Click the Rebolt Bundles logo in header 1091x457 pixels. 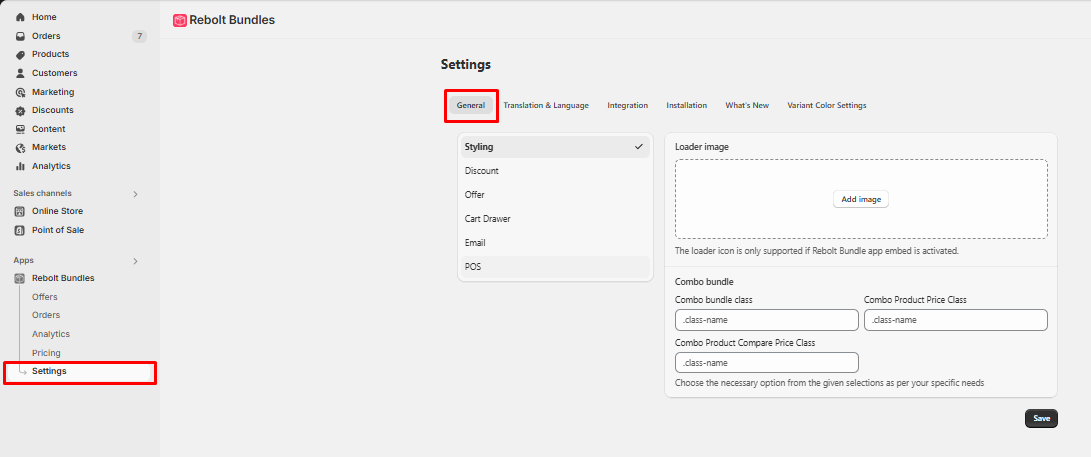[180, 20]
